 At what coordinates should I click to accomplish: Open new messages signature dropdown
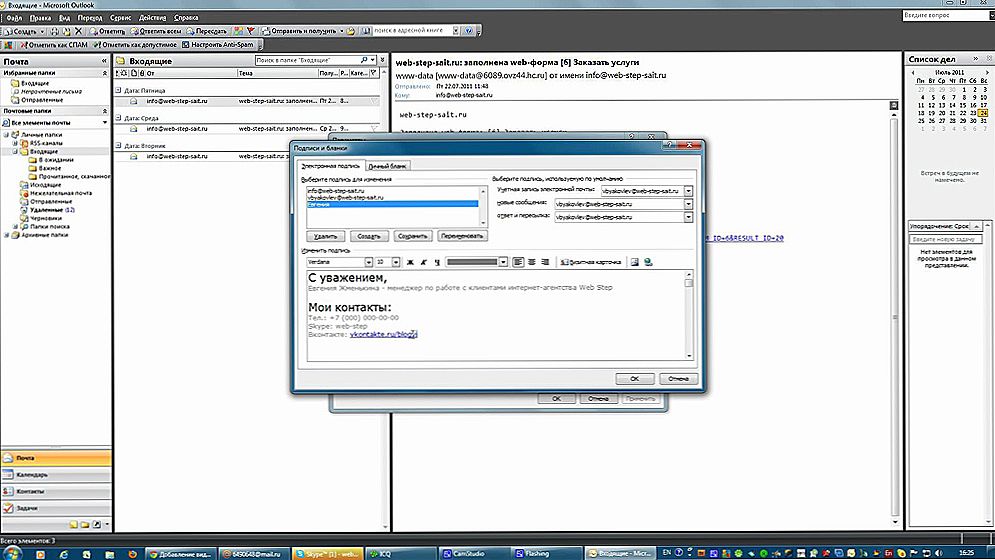point(688,204)
